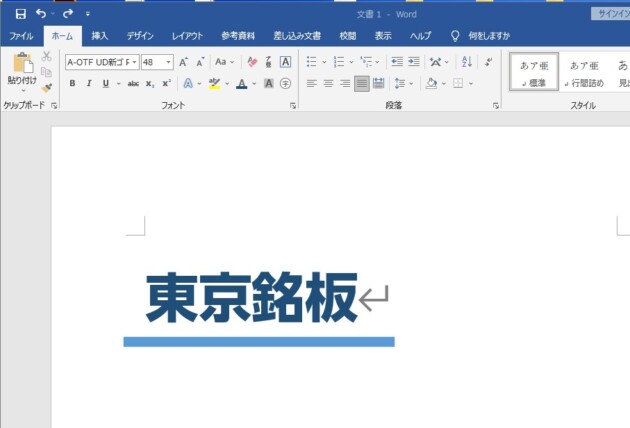Switch to the レイアウト tab

[x=187, y=36]
